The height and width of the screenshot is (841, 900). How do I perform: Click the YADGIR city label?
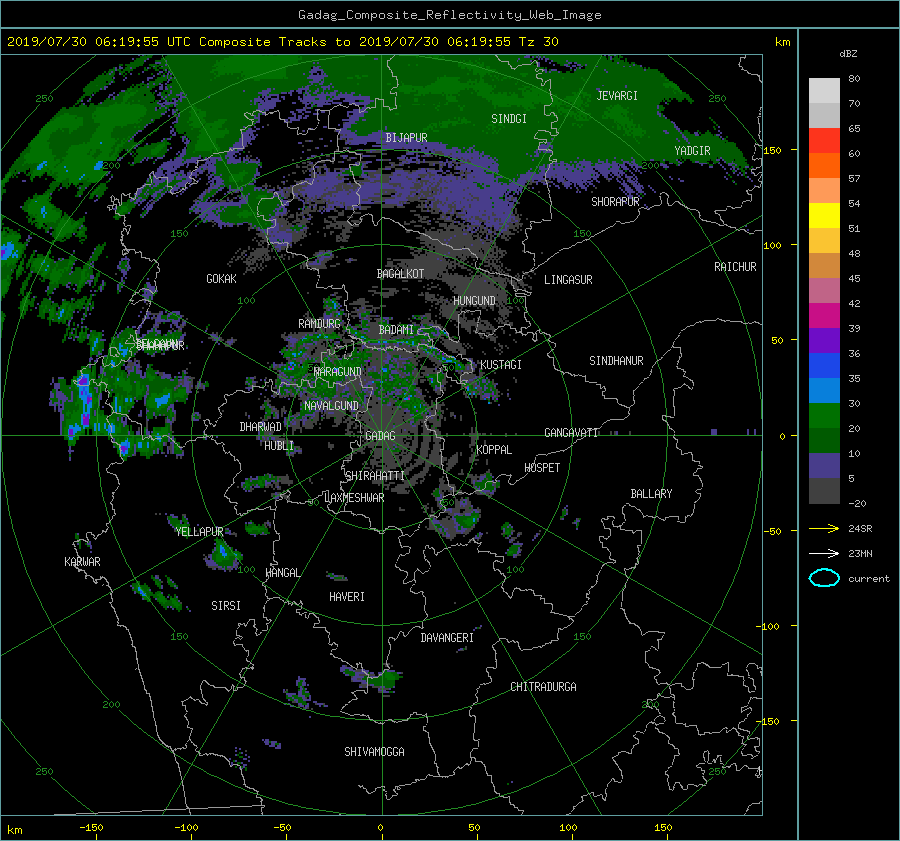point(692,151)
